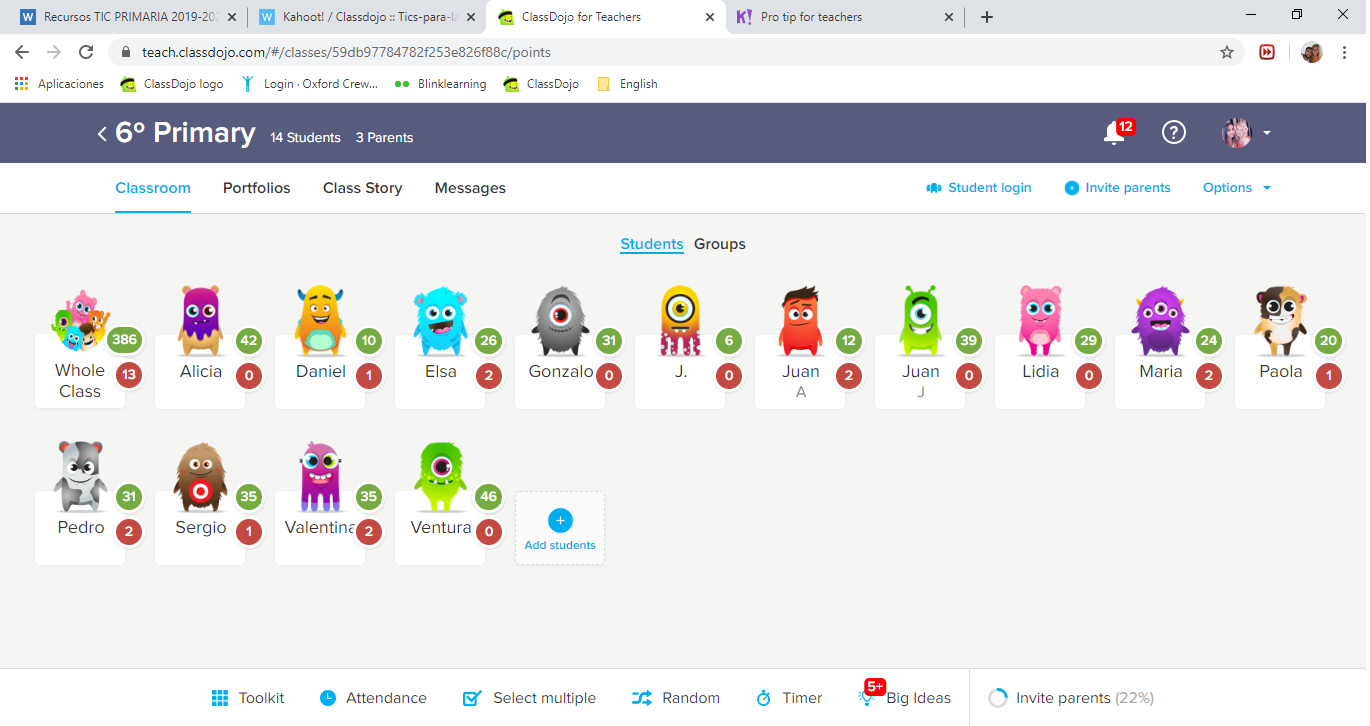Click J.'s yellow cyclops monster avatar

[680, 321]
